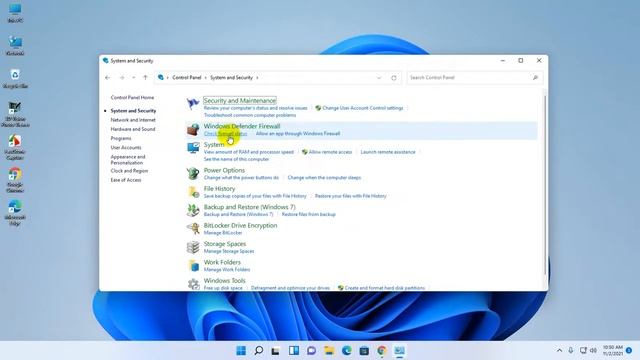This screenshot has width=640, height=360.
Task: Open Clock and Region category
Action: (x=129, y=171)
